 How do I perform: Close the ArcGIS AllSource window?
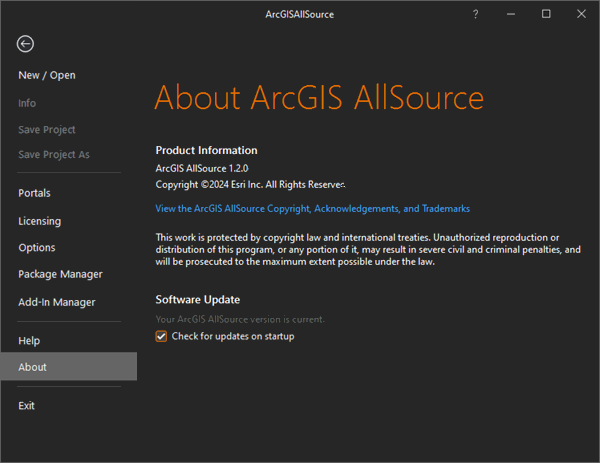tap(580, 14)
